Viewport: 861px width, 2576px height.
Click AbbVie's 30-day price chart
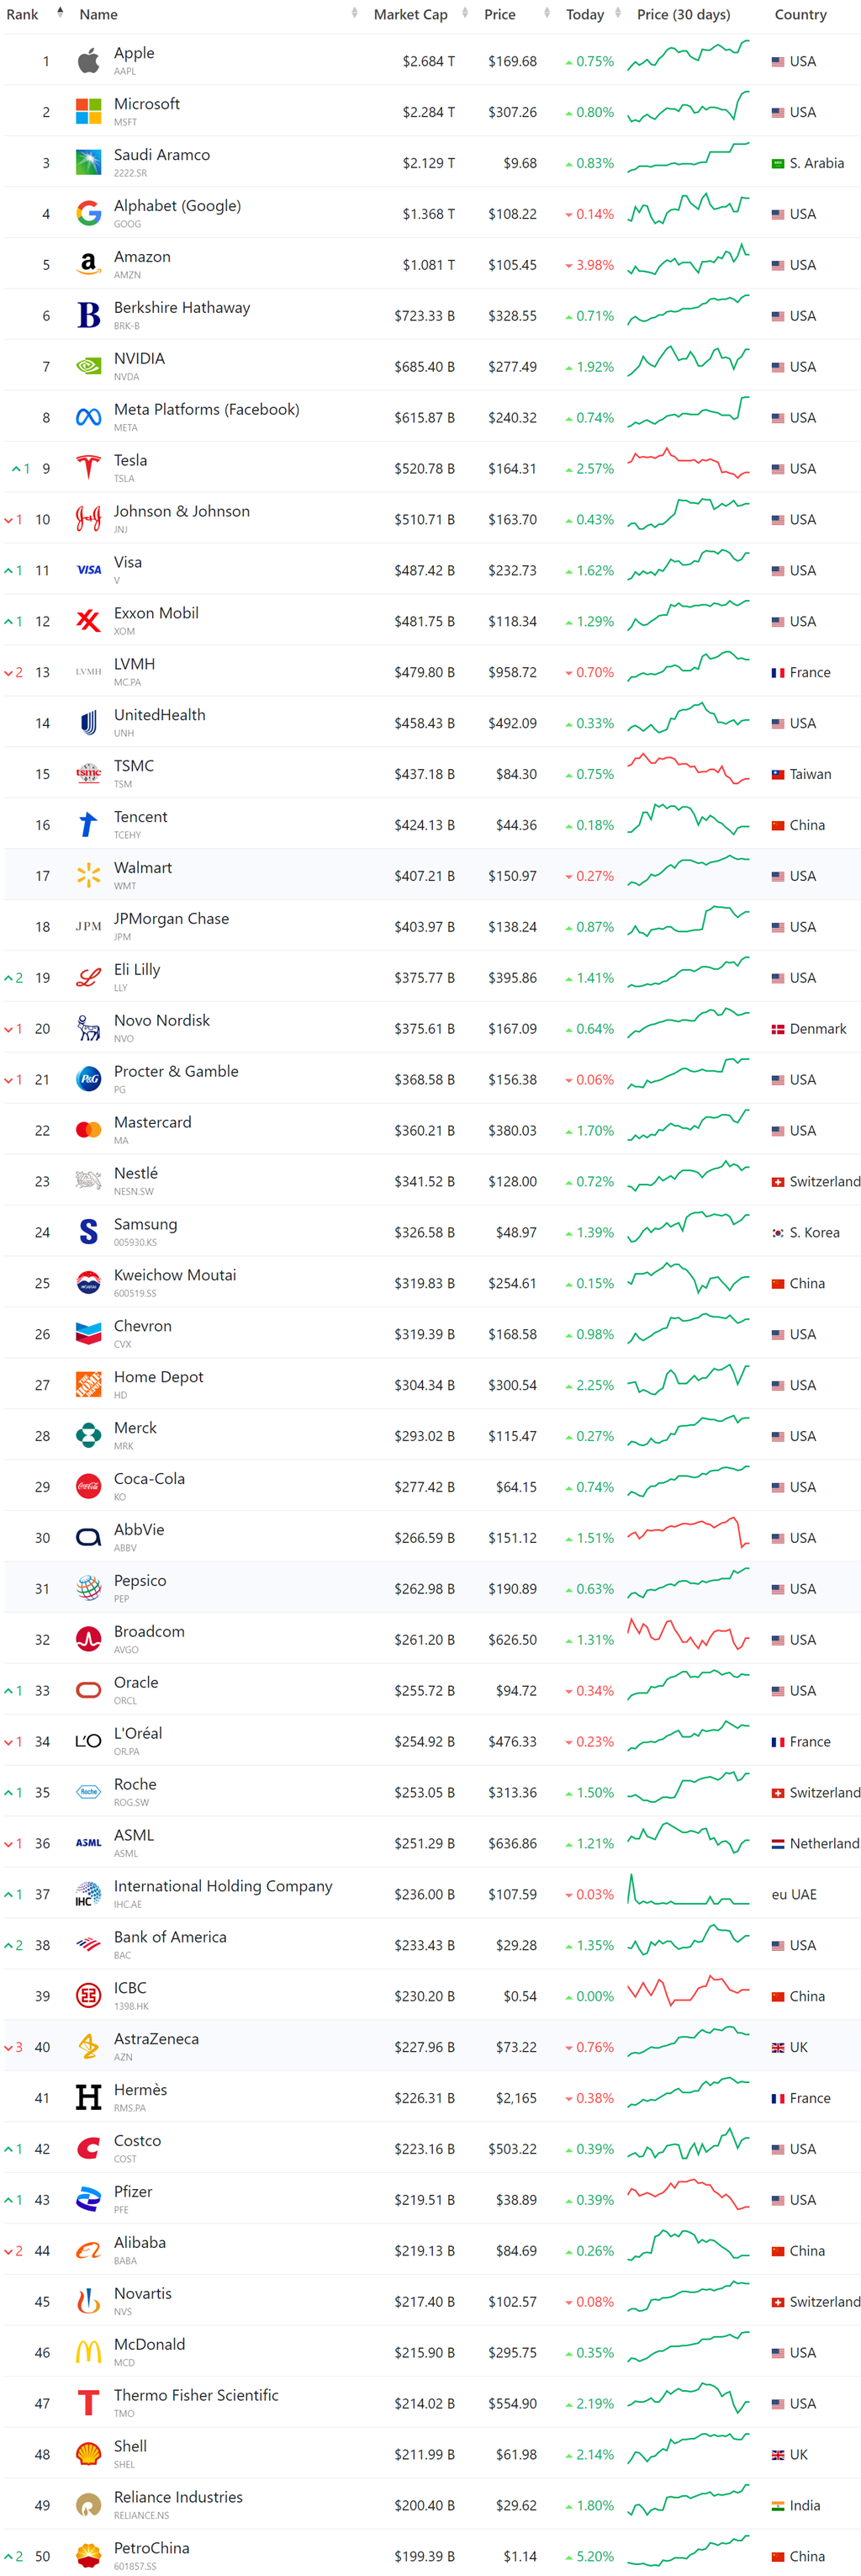coord(688,1532)
